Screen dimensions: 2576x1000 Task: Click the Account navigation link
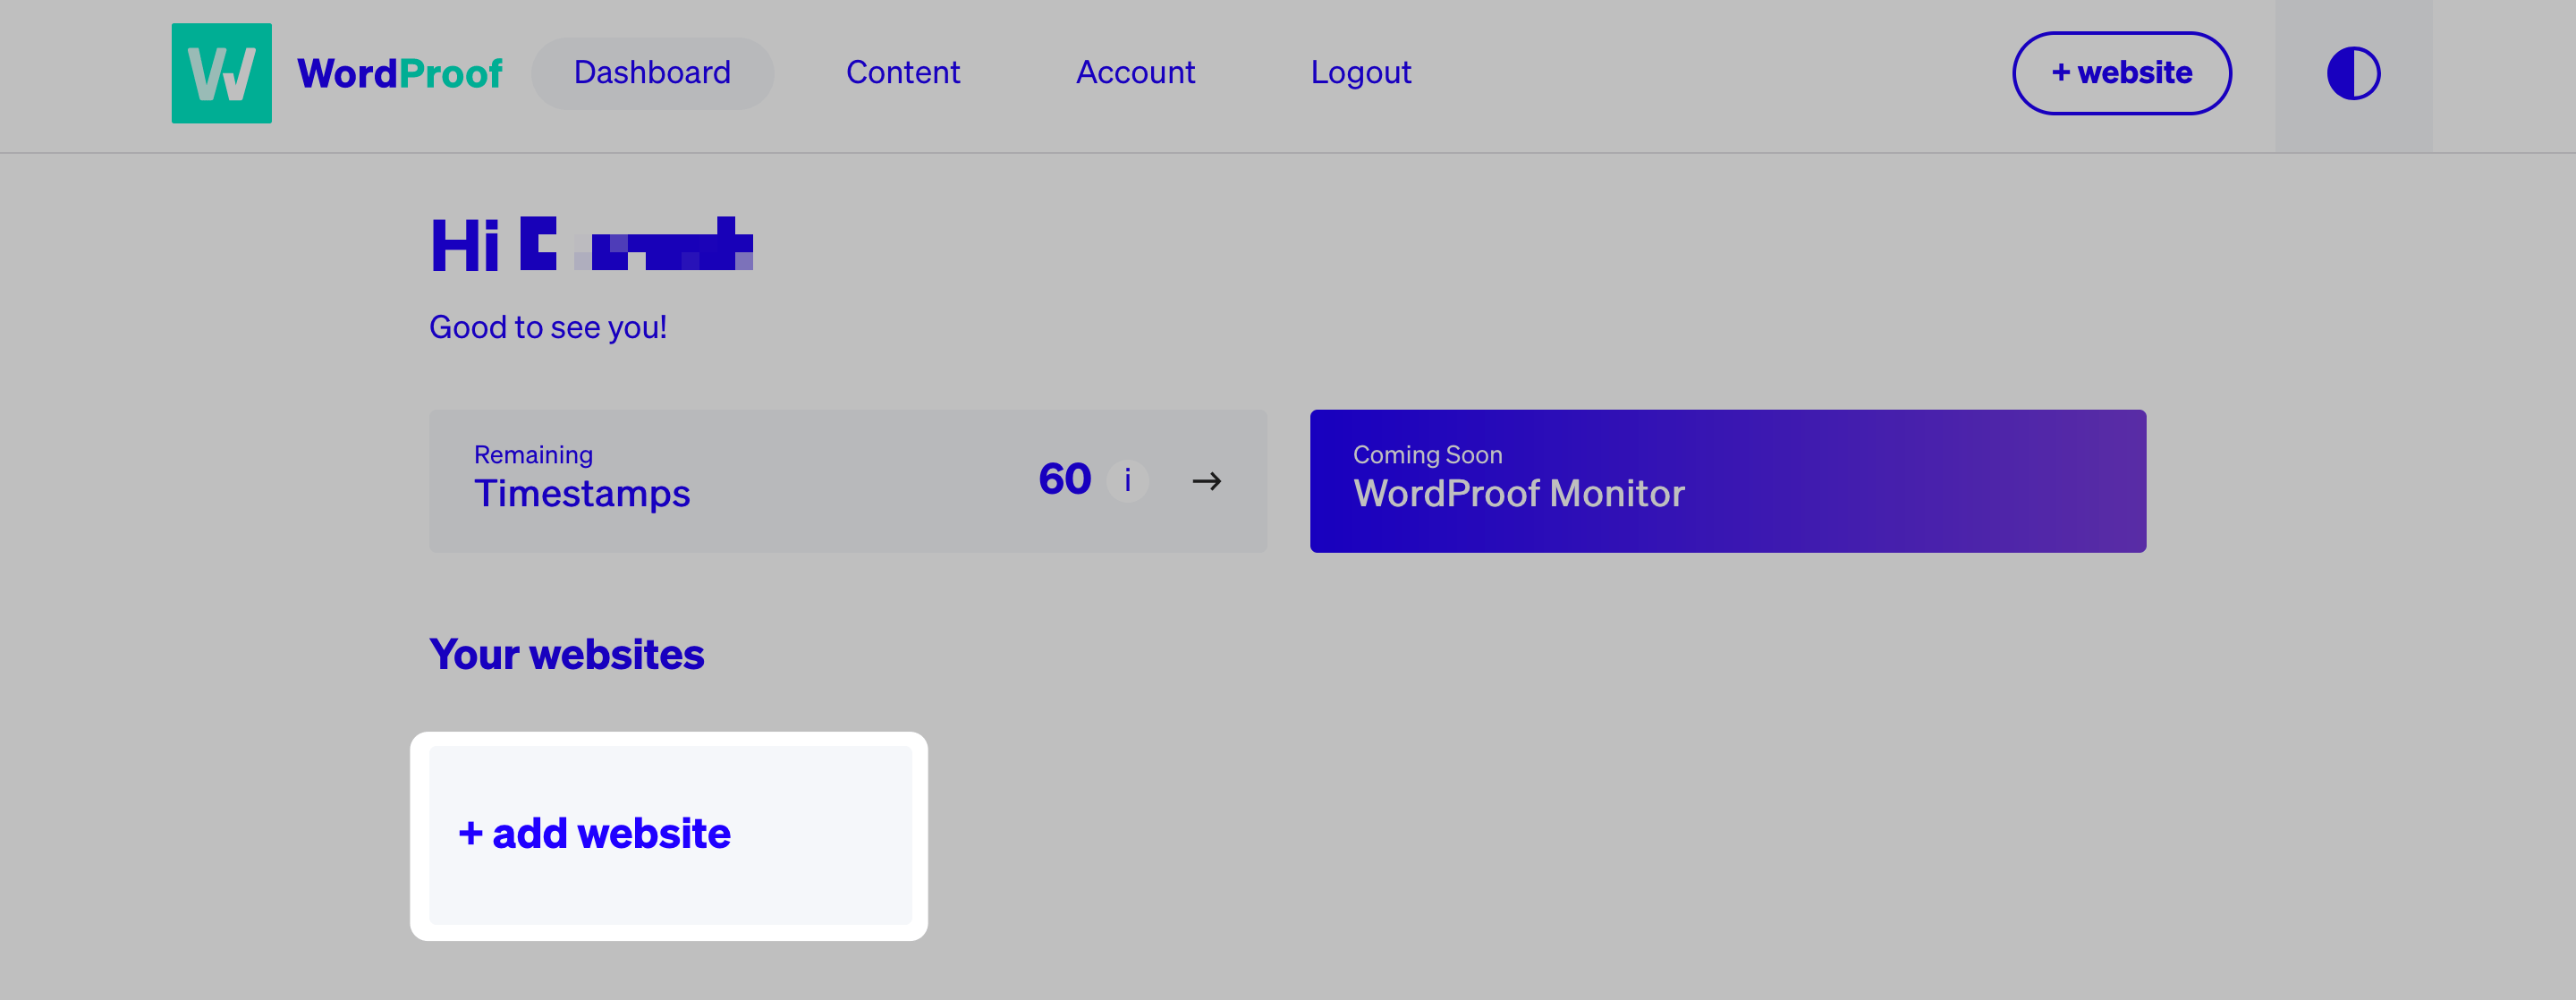coord(1135,74)
